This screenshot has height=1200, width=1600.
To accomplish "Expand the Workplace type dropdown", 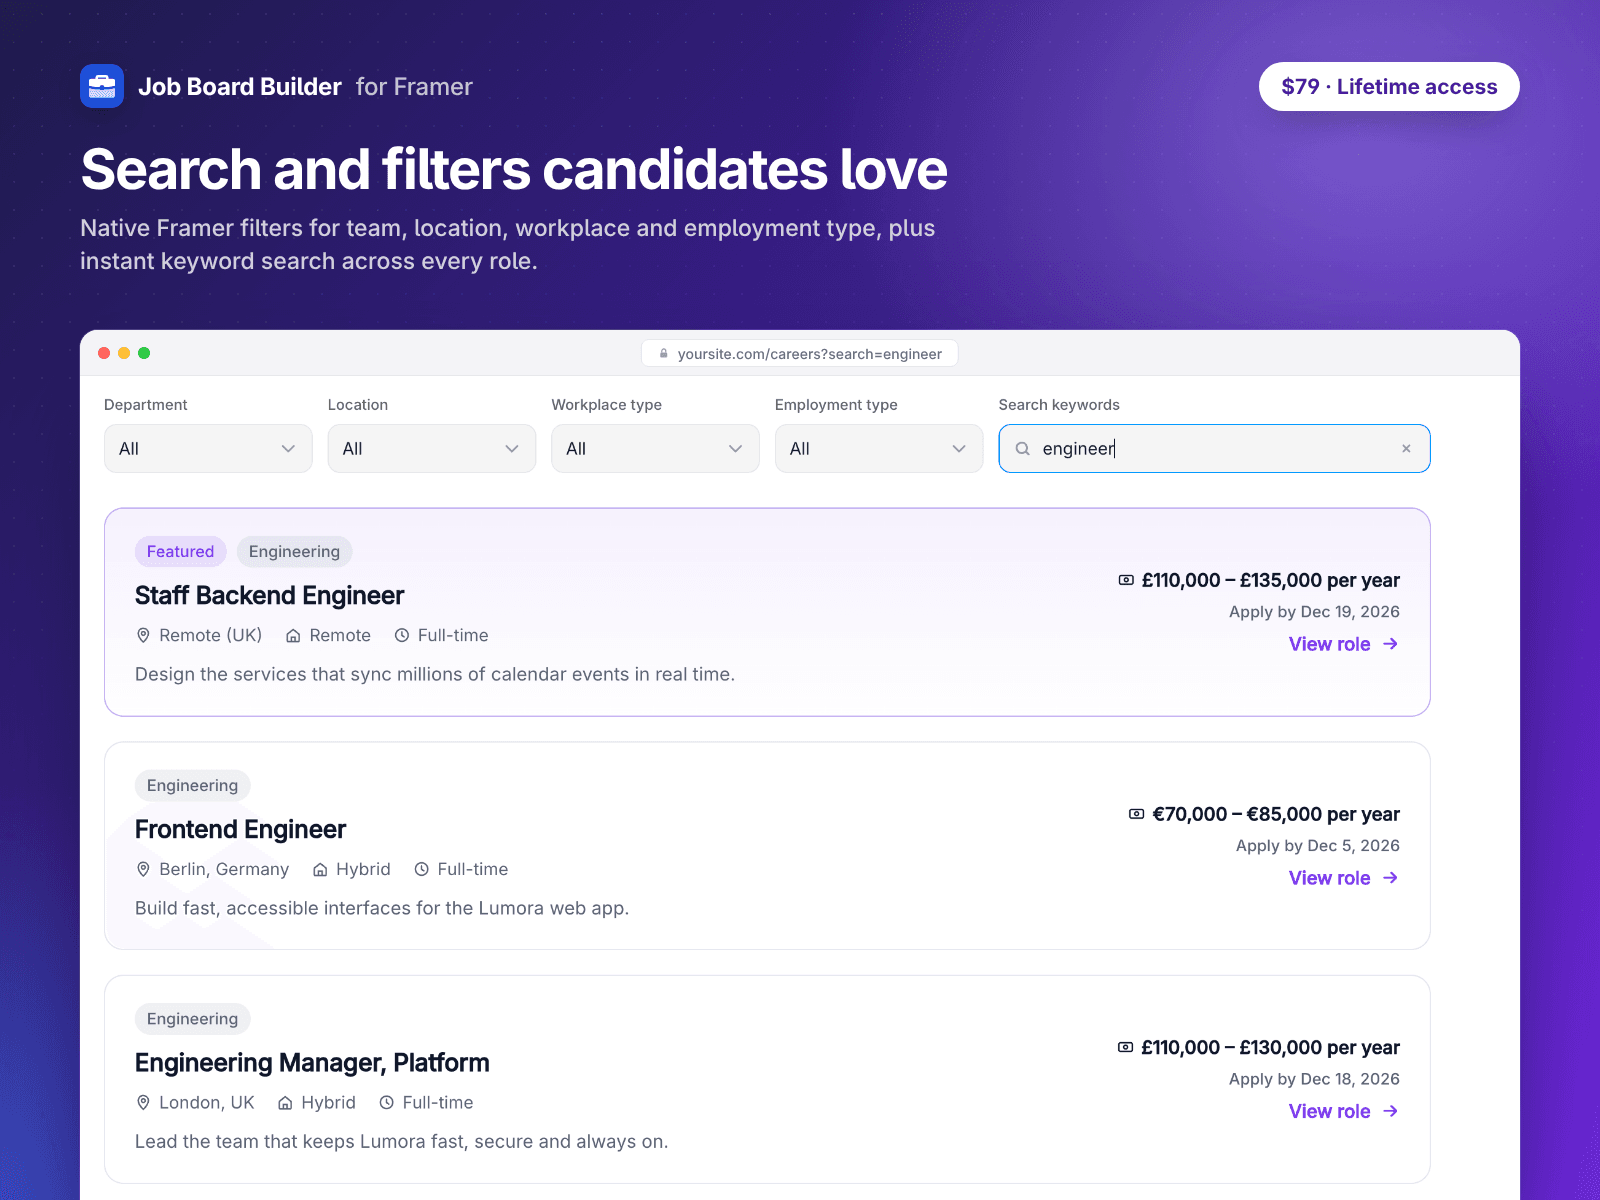I will coord(655,449).
